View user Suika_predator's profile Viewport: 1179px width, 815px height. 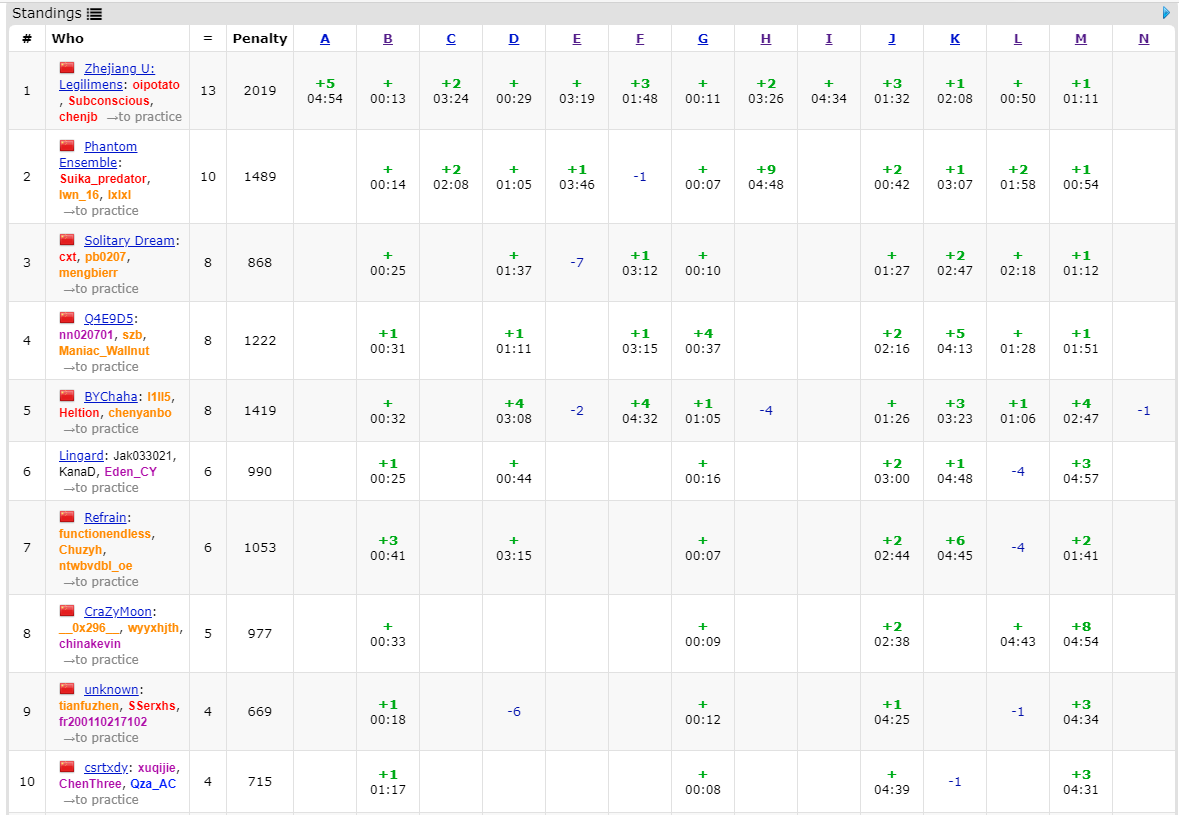(x=103, y=179)
